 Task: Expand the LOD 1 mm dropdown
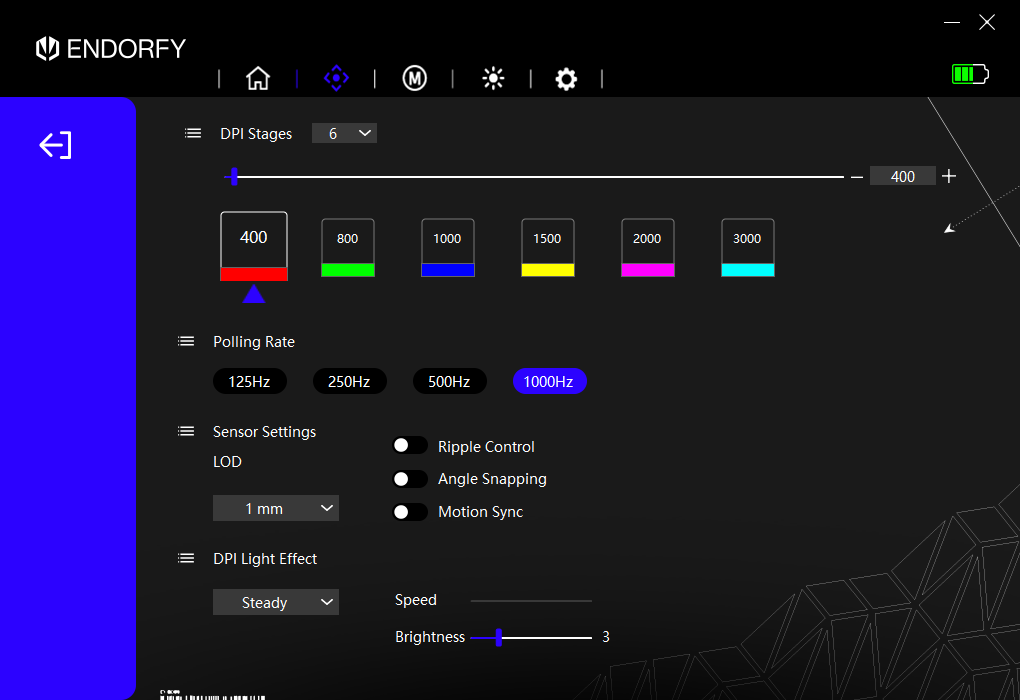click(276, 508)
